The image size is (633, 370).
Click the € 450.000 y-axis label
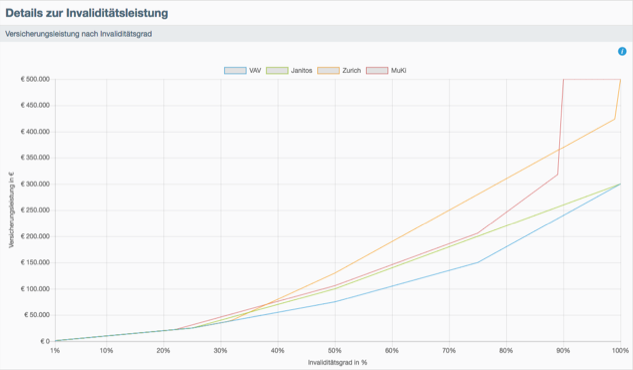(35, 105)
